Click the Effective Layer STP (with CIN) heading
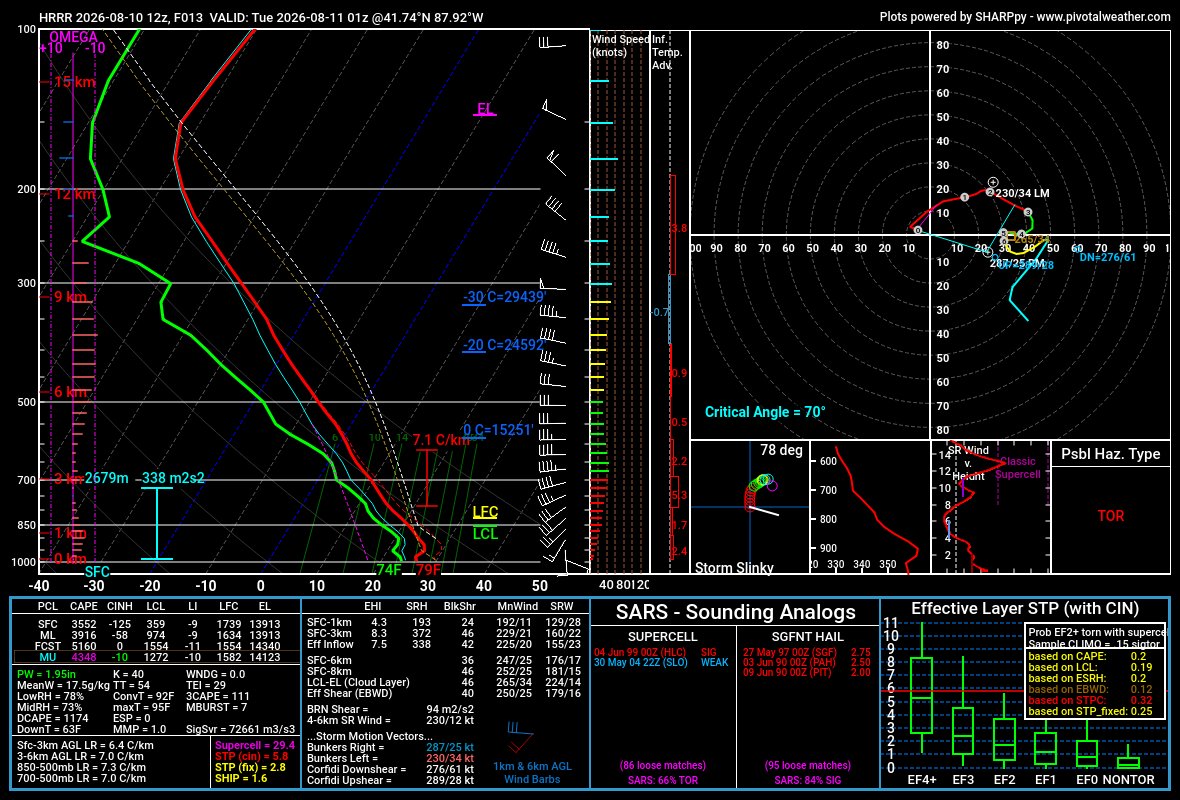 [1025, 609]
